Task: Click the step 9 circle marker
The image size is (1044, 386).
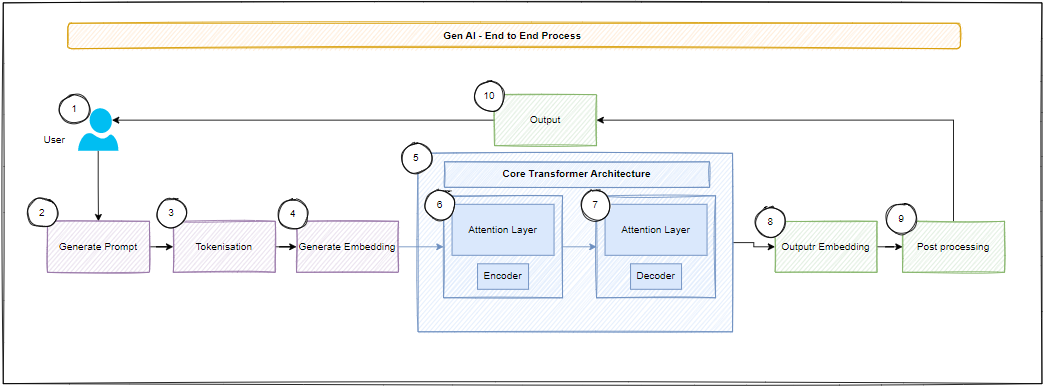Action: click(x=901, y=218)
